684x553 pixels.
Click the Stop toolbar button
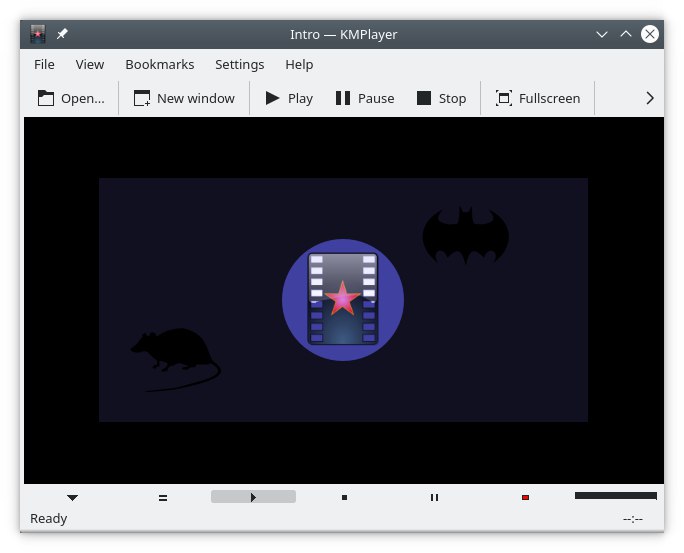(x=441, y=98)
